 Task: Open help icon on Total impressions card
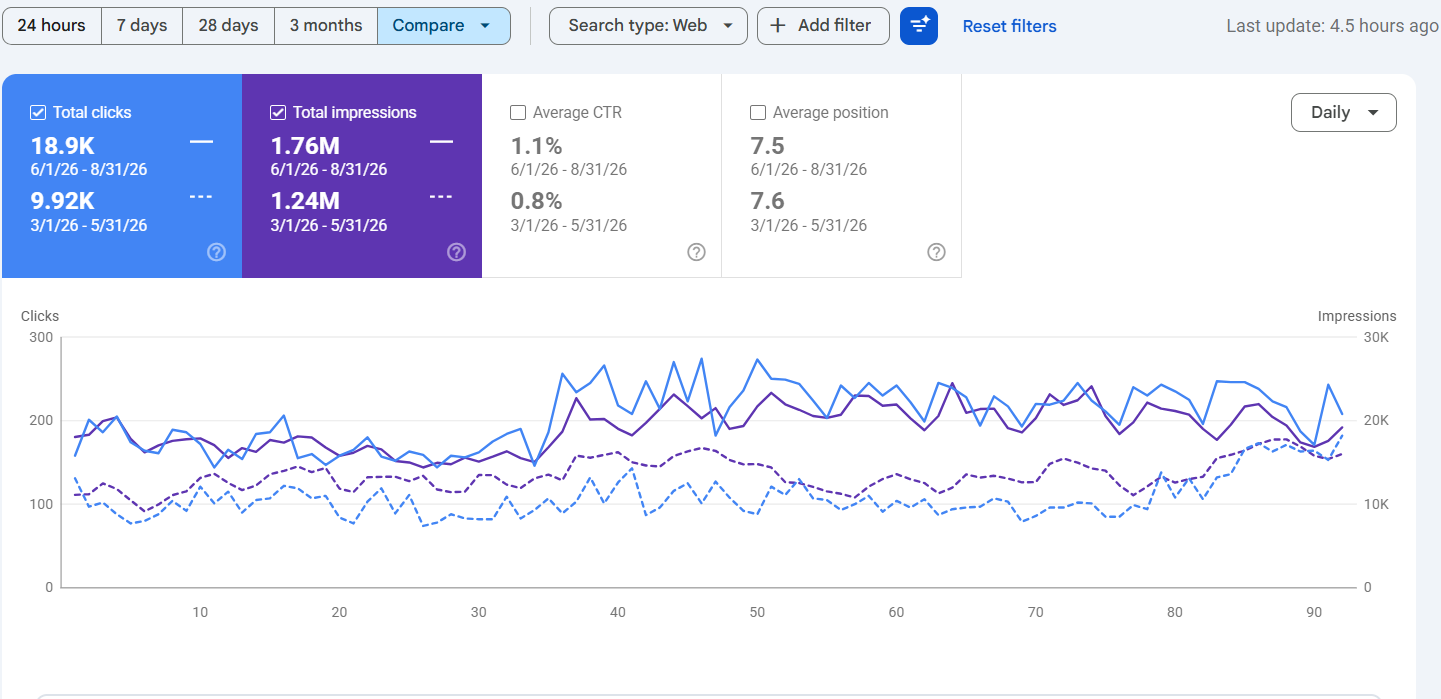point(456,252)
